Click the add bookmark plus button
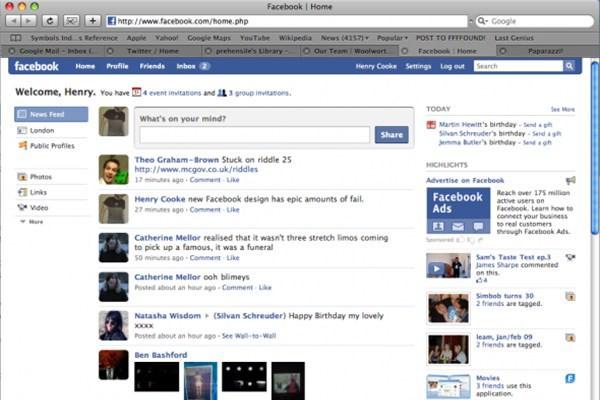This screenshot has width=600, height=400. pos(93,21)
